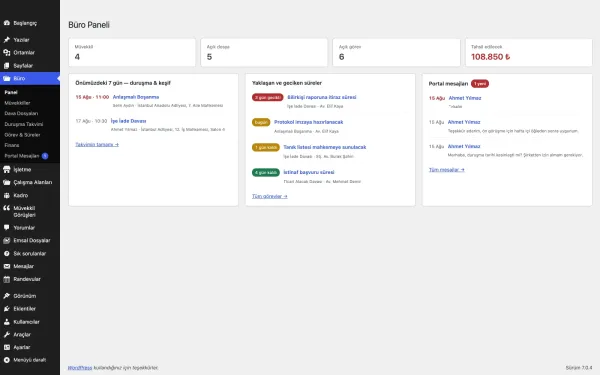
Task: Open Randevular calendar icon
Action: 7,279
